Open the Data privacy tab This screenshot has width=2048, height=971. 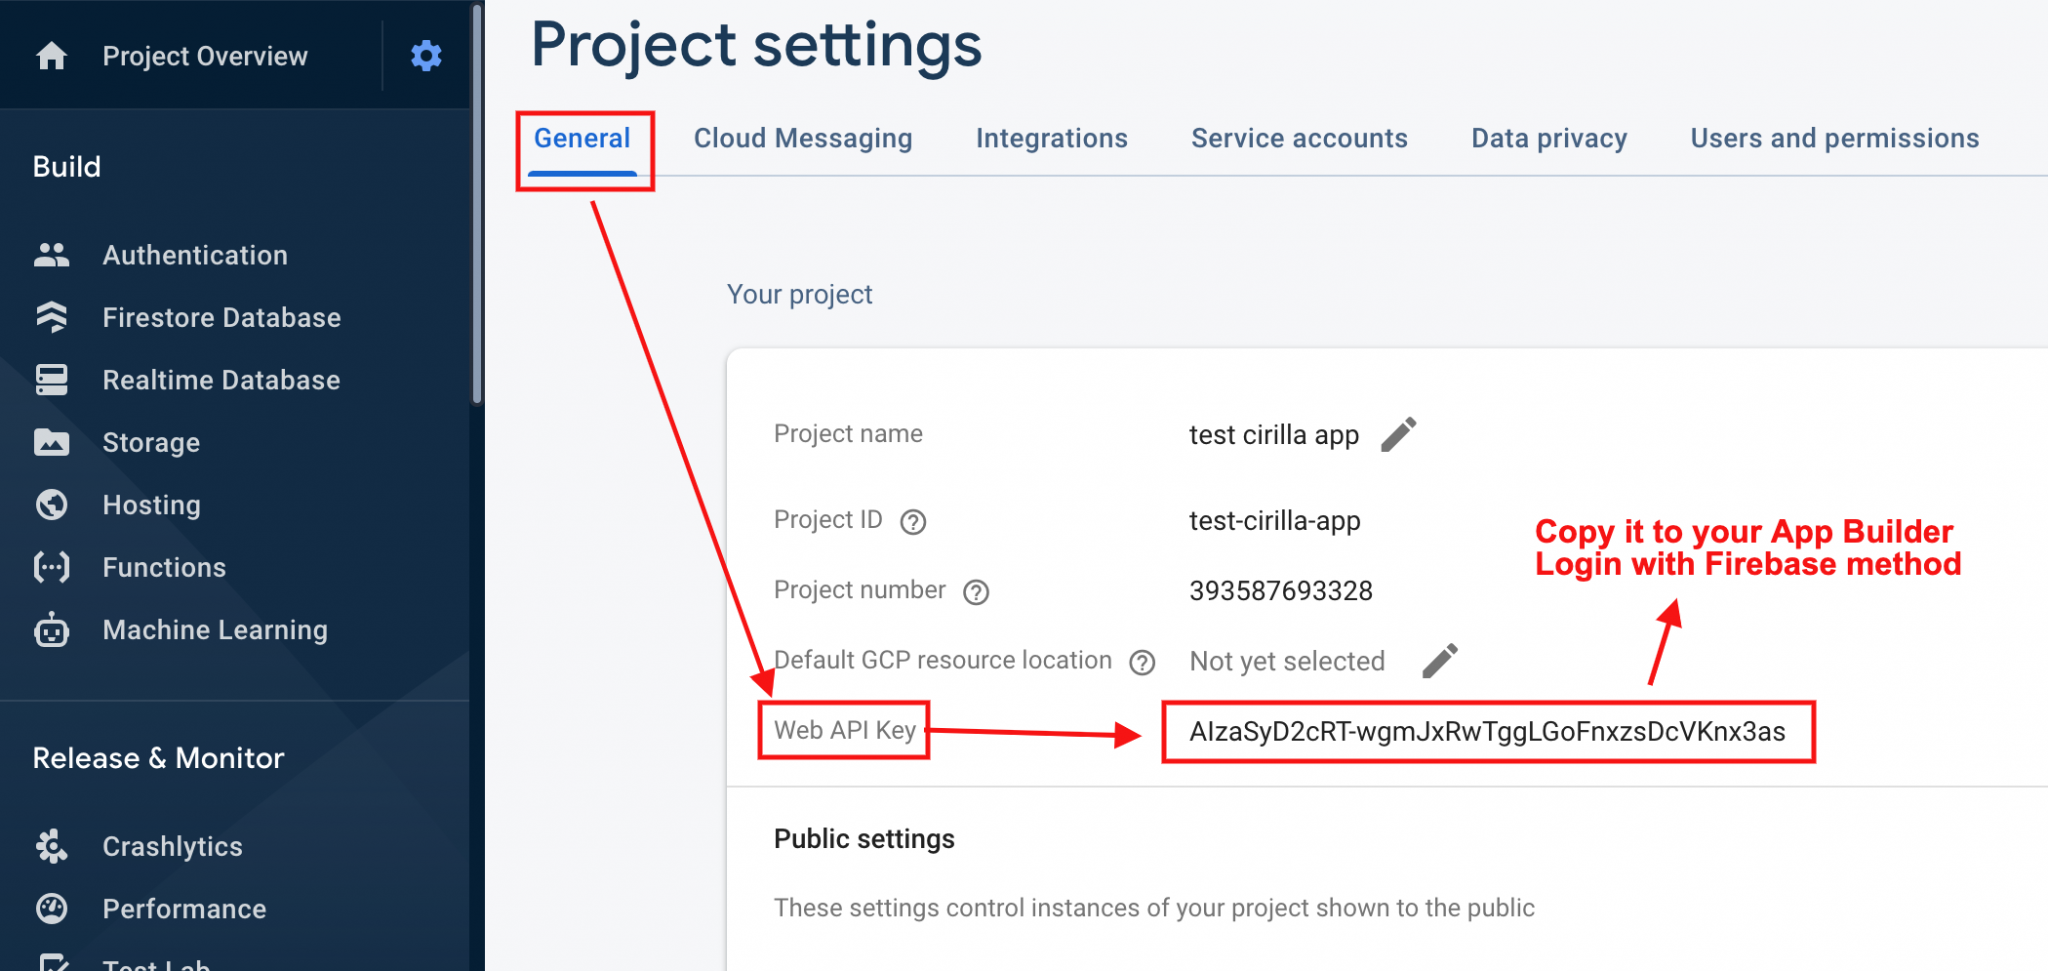click(1548, 138)
